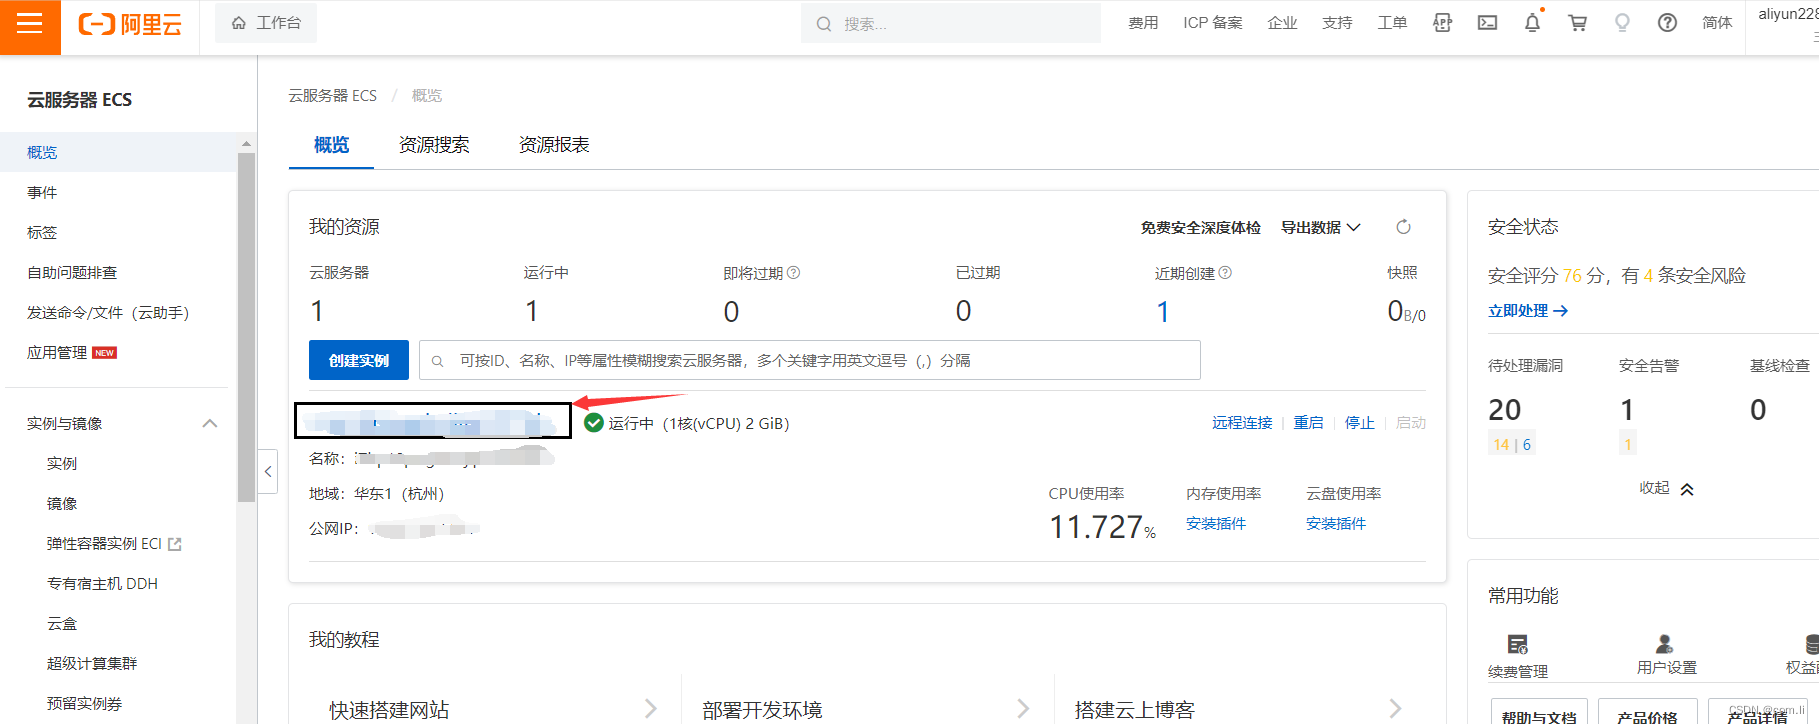Open 镜像 in the sidebar
Screen dimensions: 1819x724
coord(62,503)
